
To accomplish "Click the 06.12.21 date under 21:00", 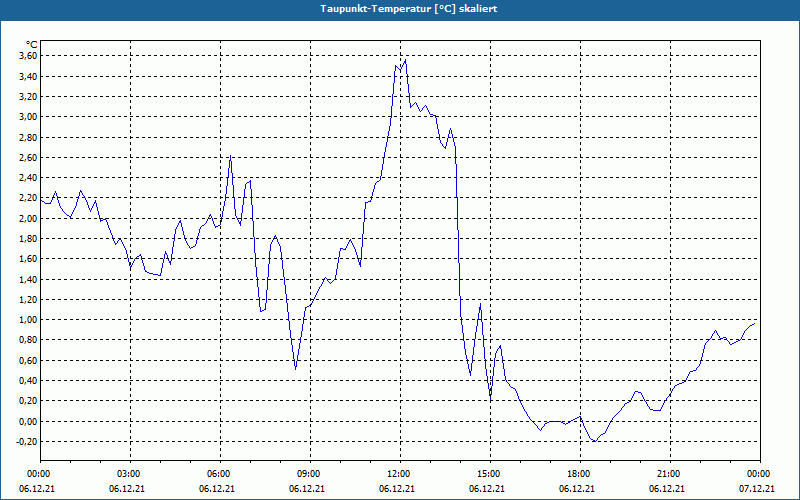I will pyautogui.click(x=666, y=489).
